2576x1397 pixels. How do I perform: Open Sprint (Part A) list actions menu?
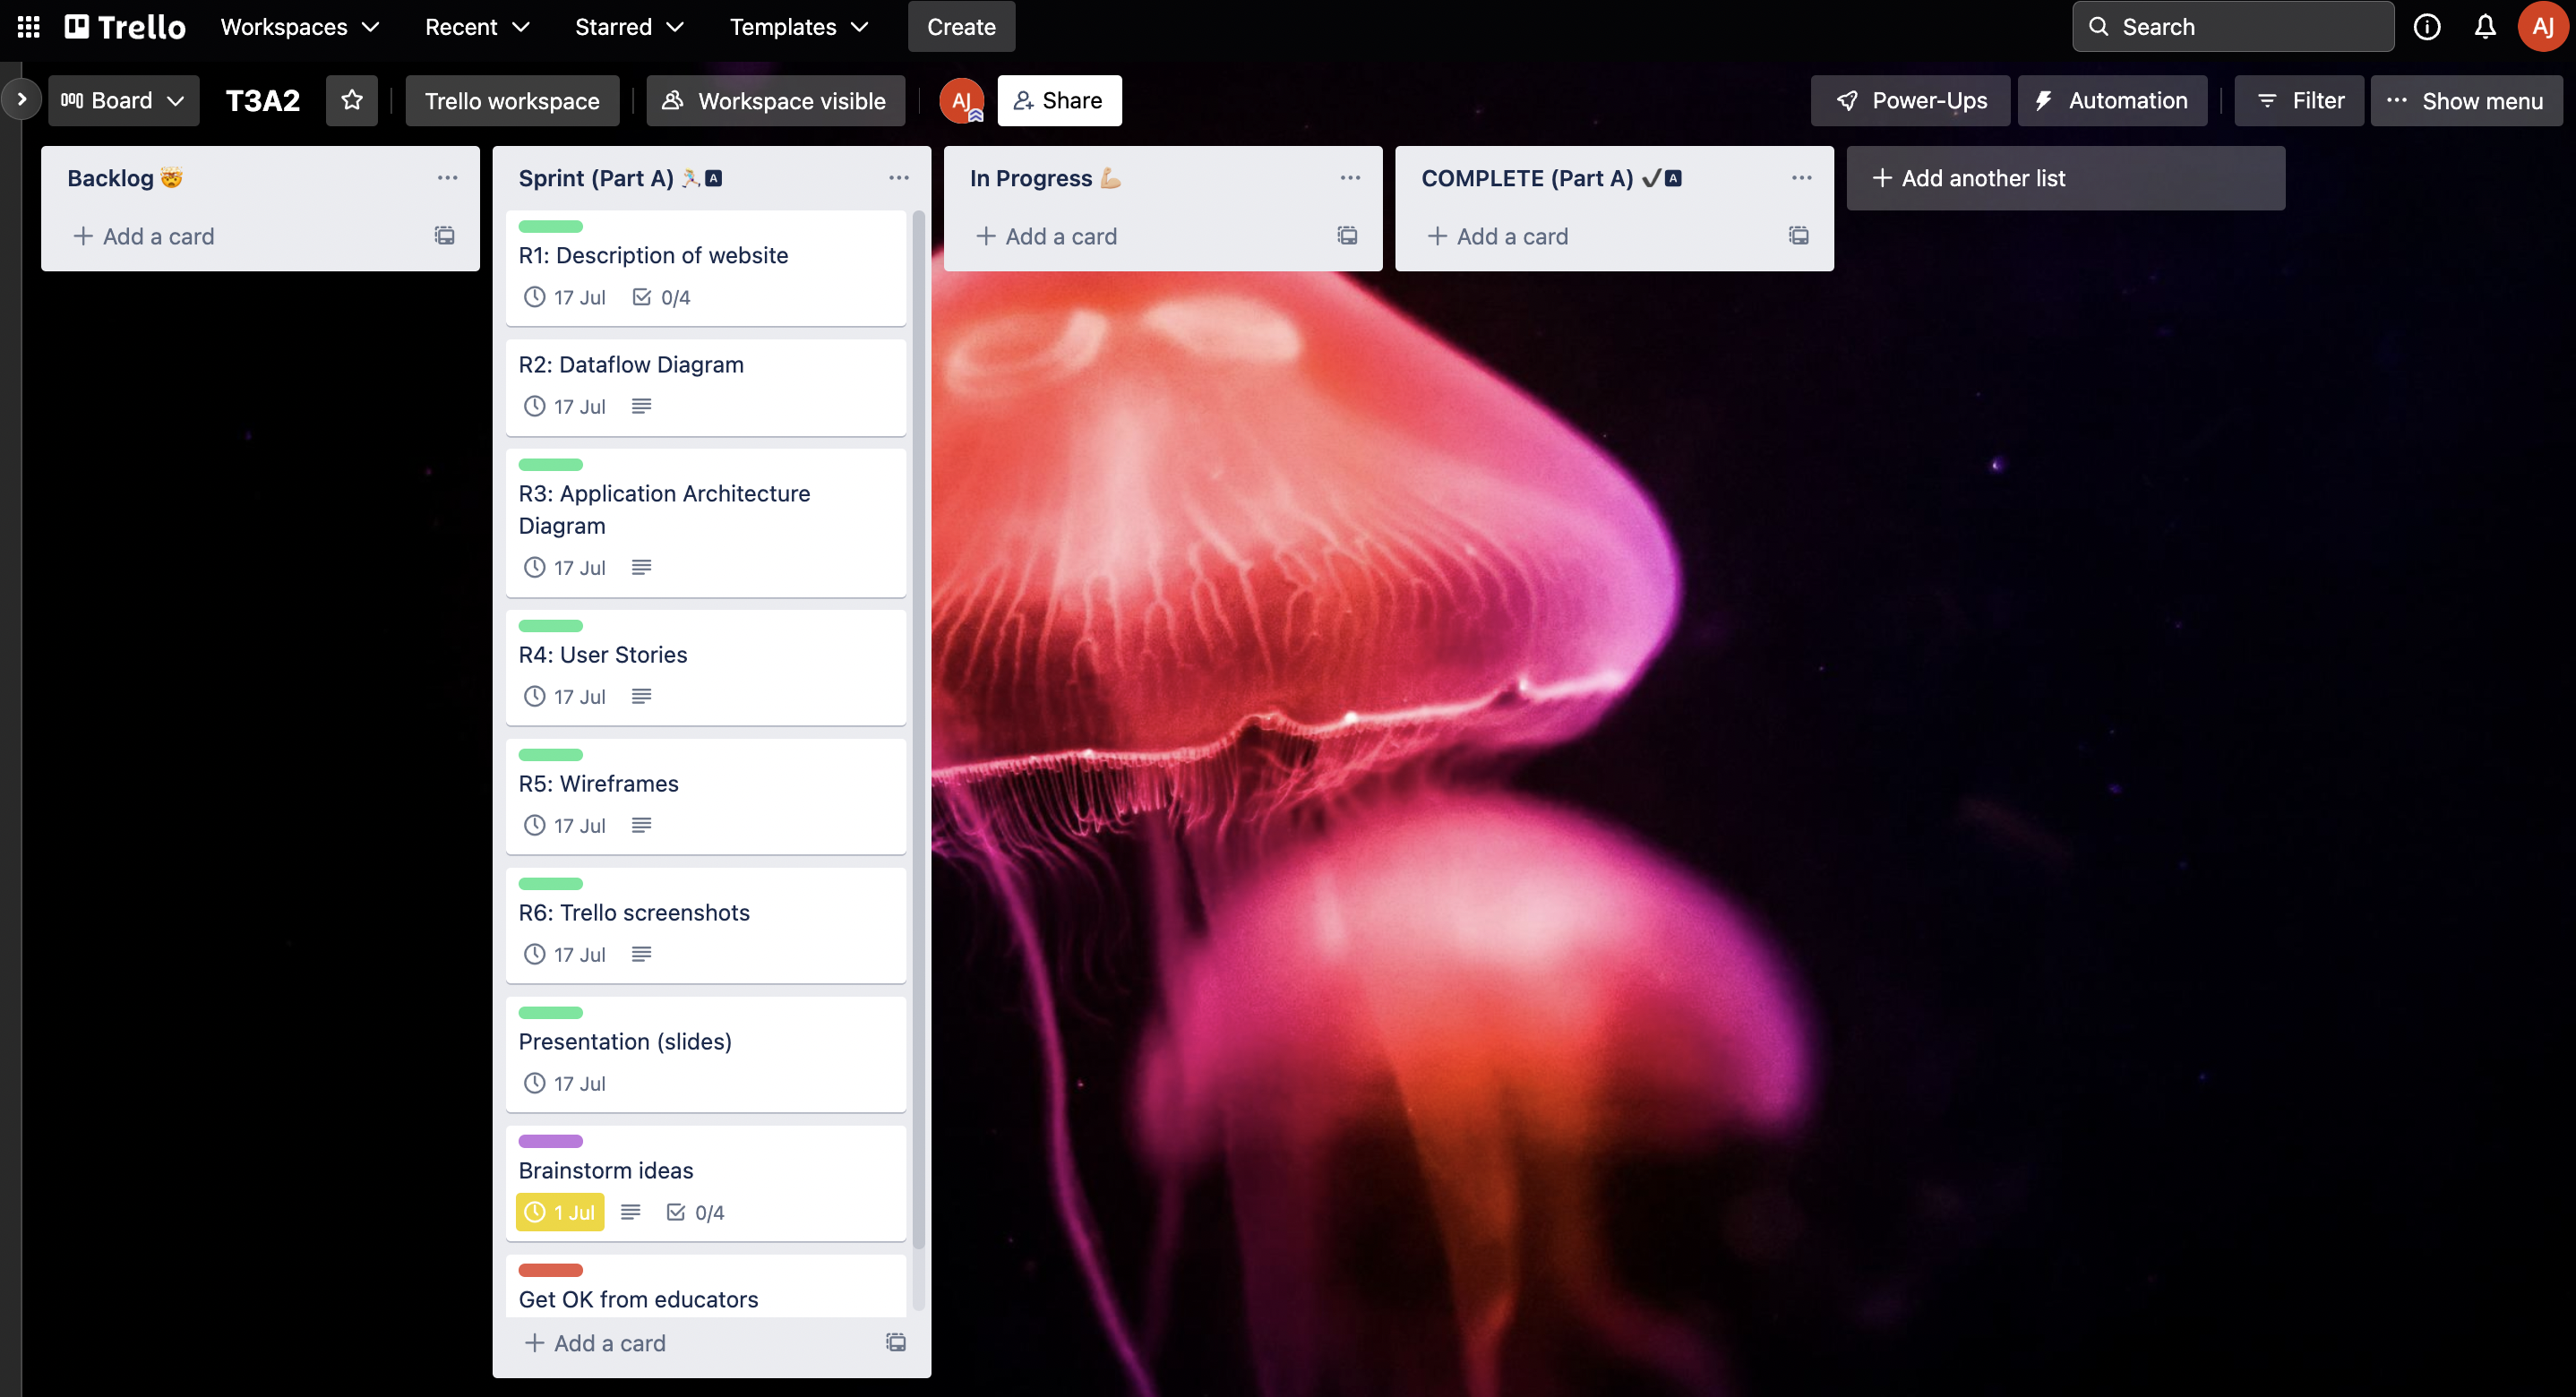click(898, 178)
